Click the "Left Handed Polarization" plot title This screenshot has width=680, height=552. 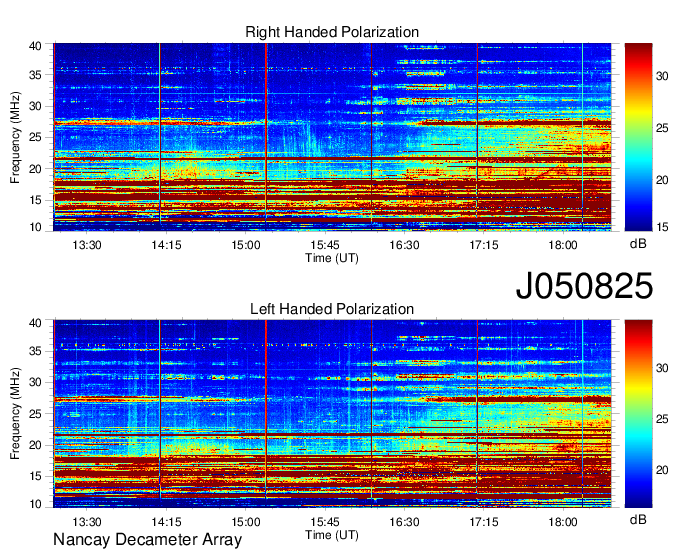pyautogui.click(x=332, y=309)
